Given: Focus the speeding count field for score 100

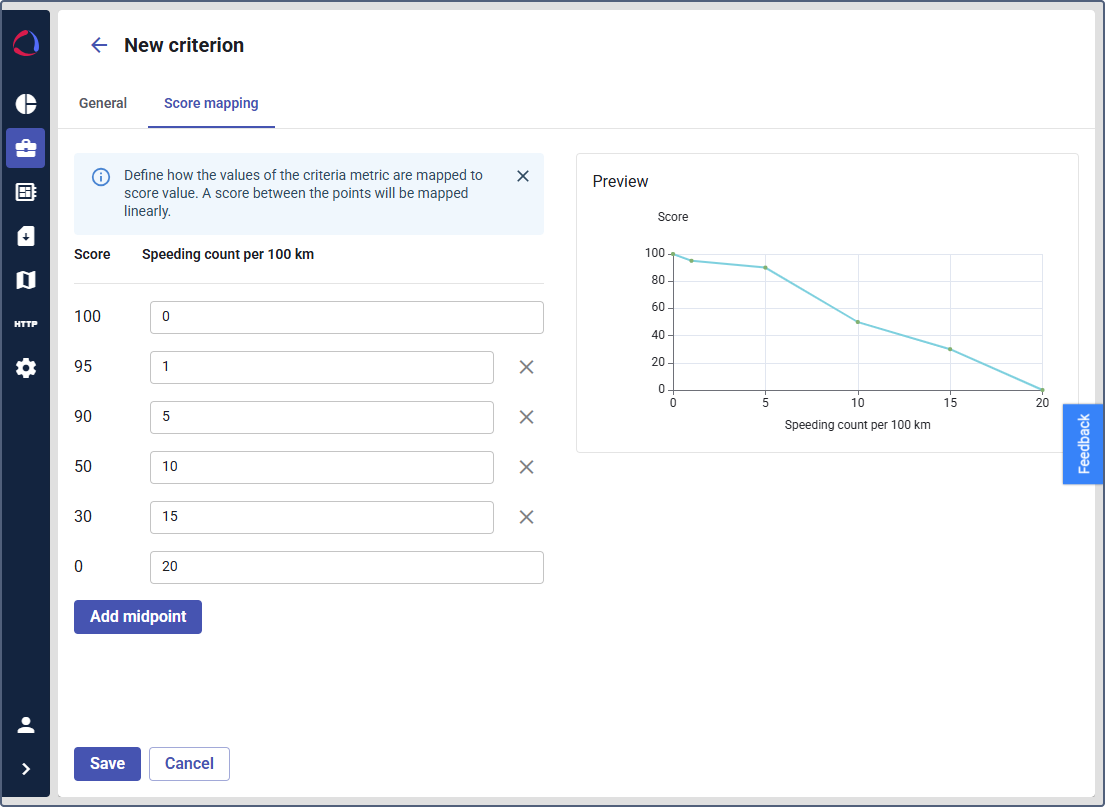Looking at the screenshot, I should point(346,317).
